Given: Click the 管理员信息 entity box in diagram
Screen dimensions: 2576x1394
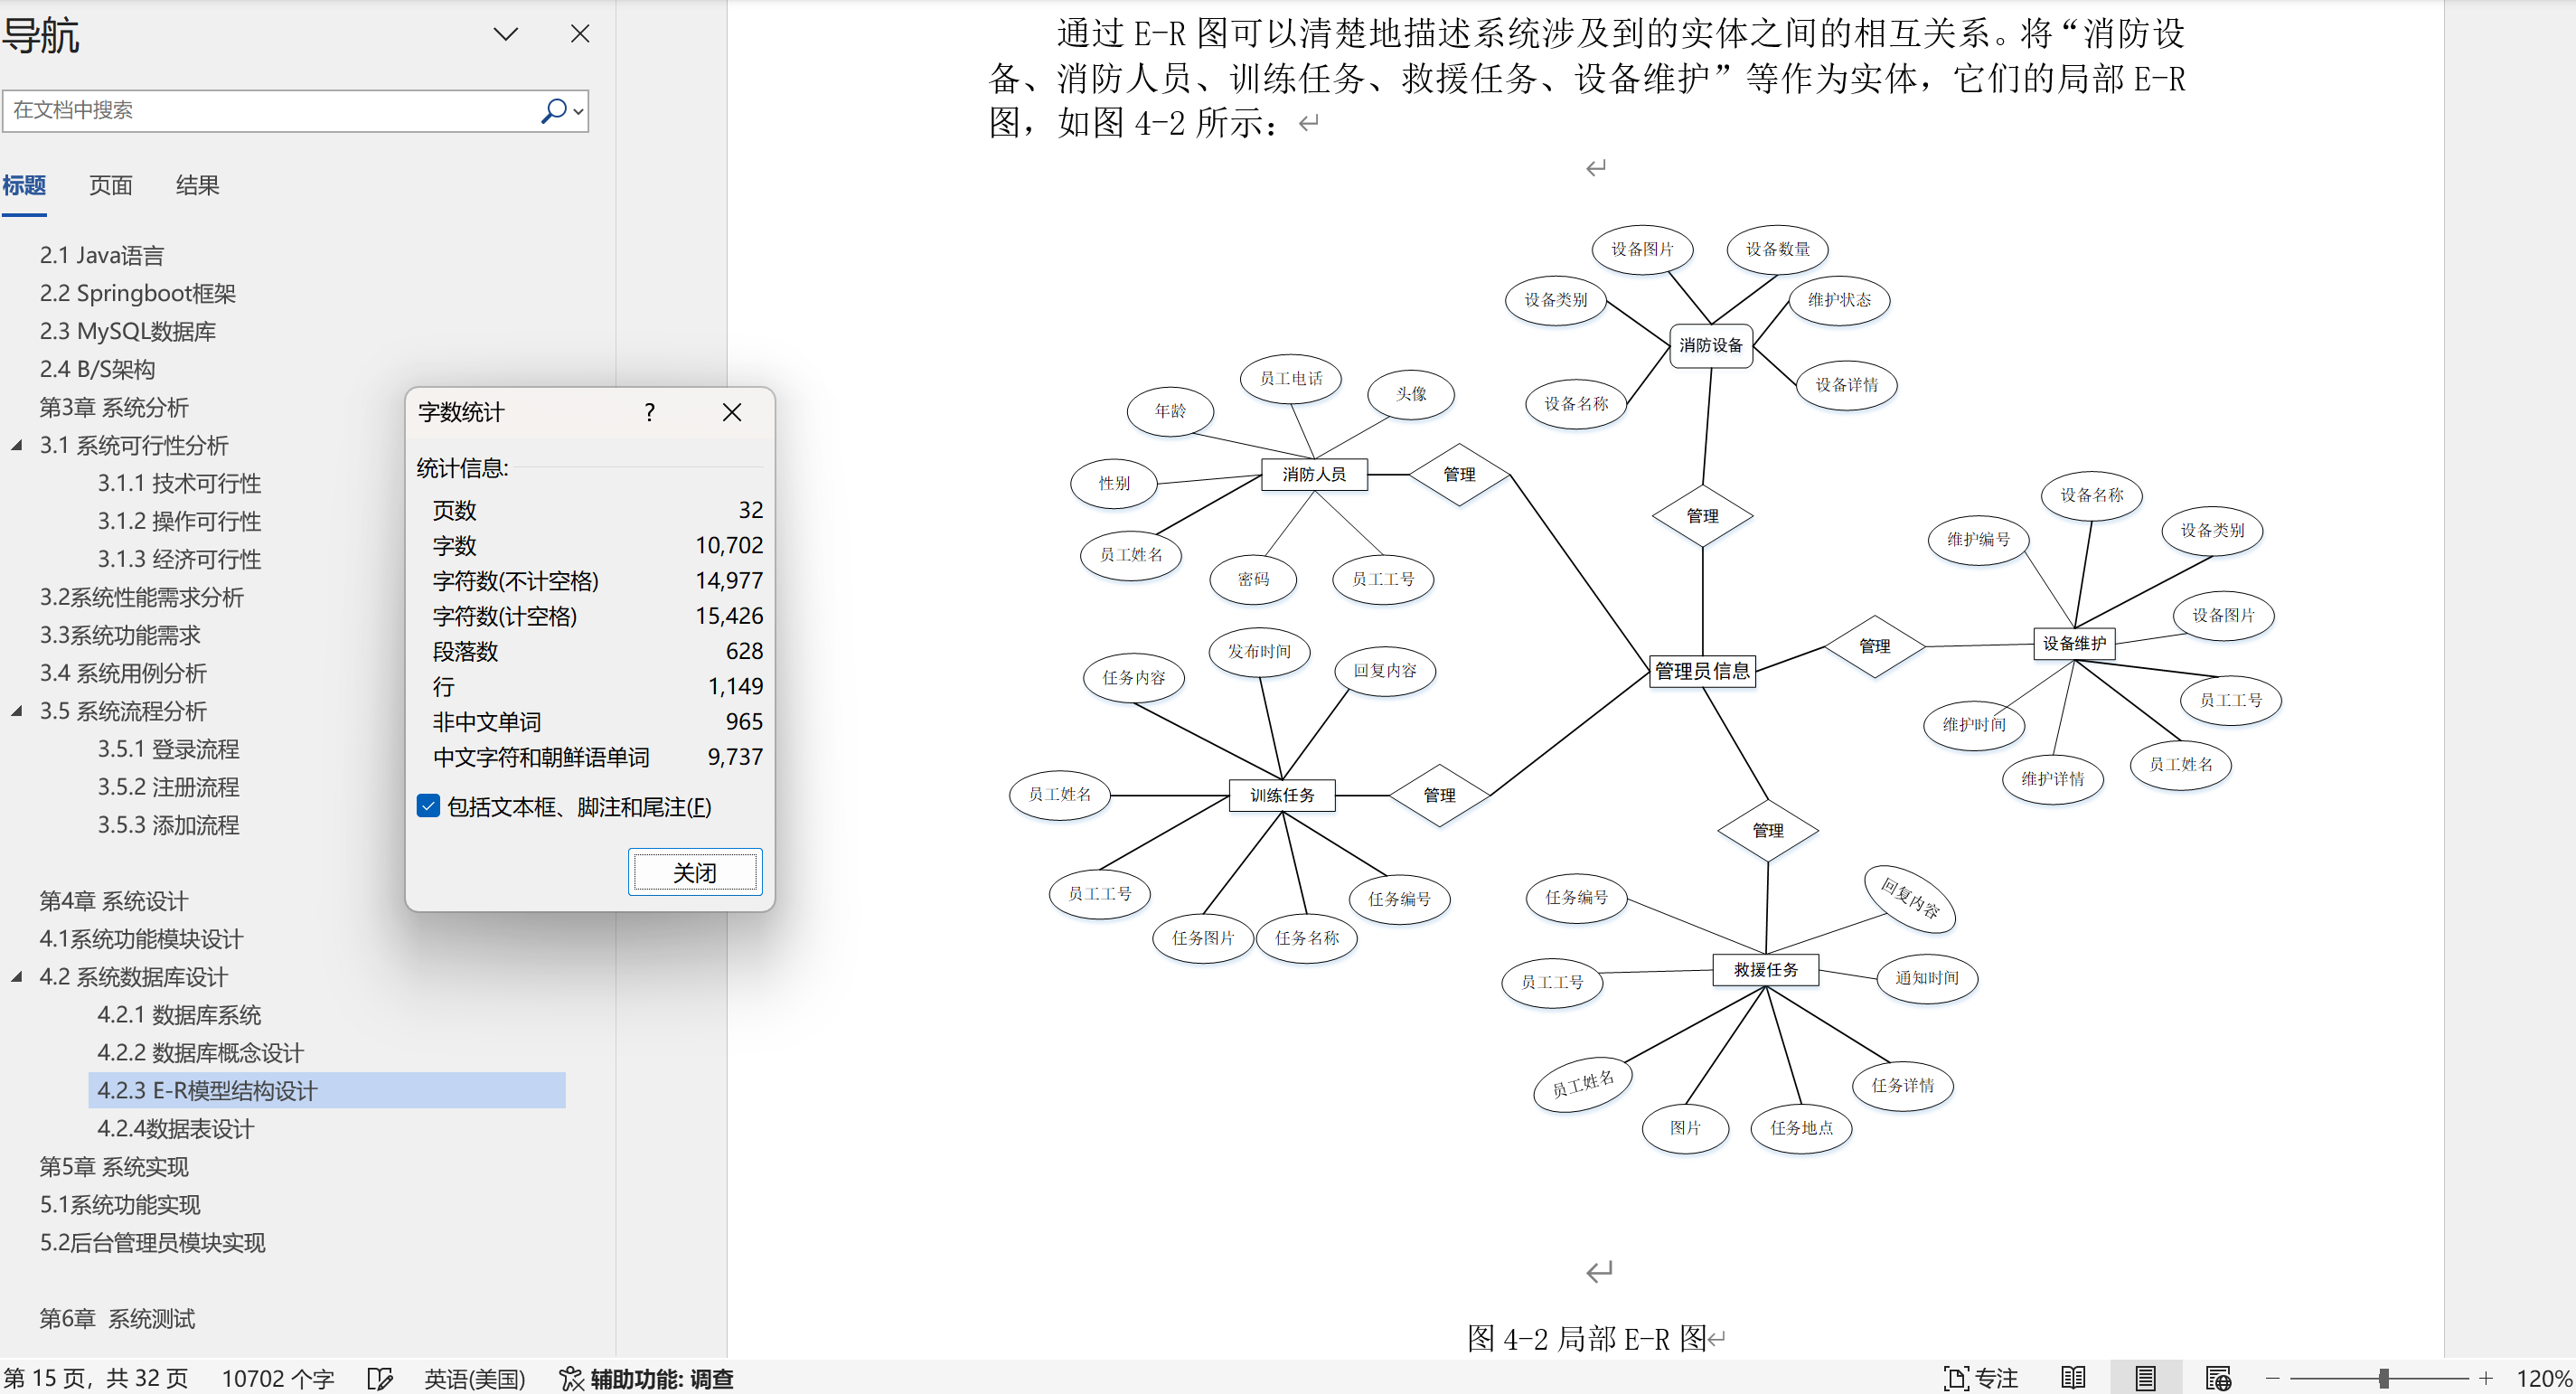Looking at the screenshot, I should pos(1702,670).
